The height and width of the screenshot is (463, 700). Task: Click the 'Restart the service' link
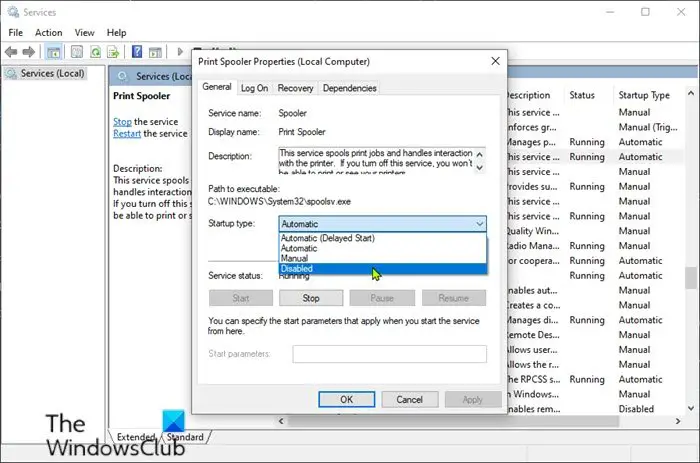(x=127, y=133)
